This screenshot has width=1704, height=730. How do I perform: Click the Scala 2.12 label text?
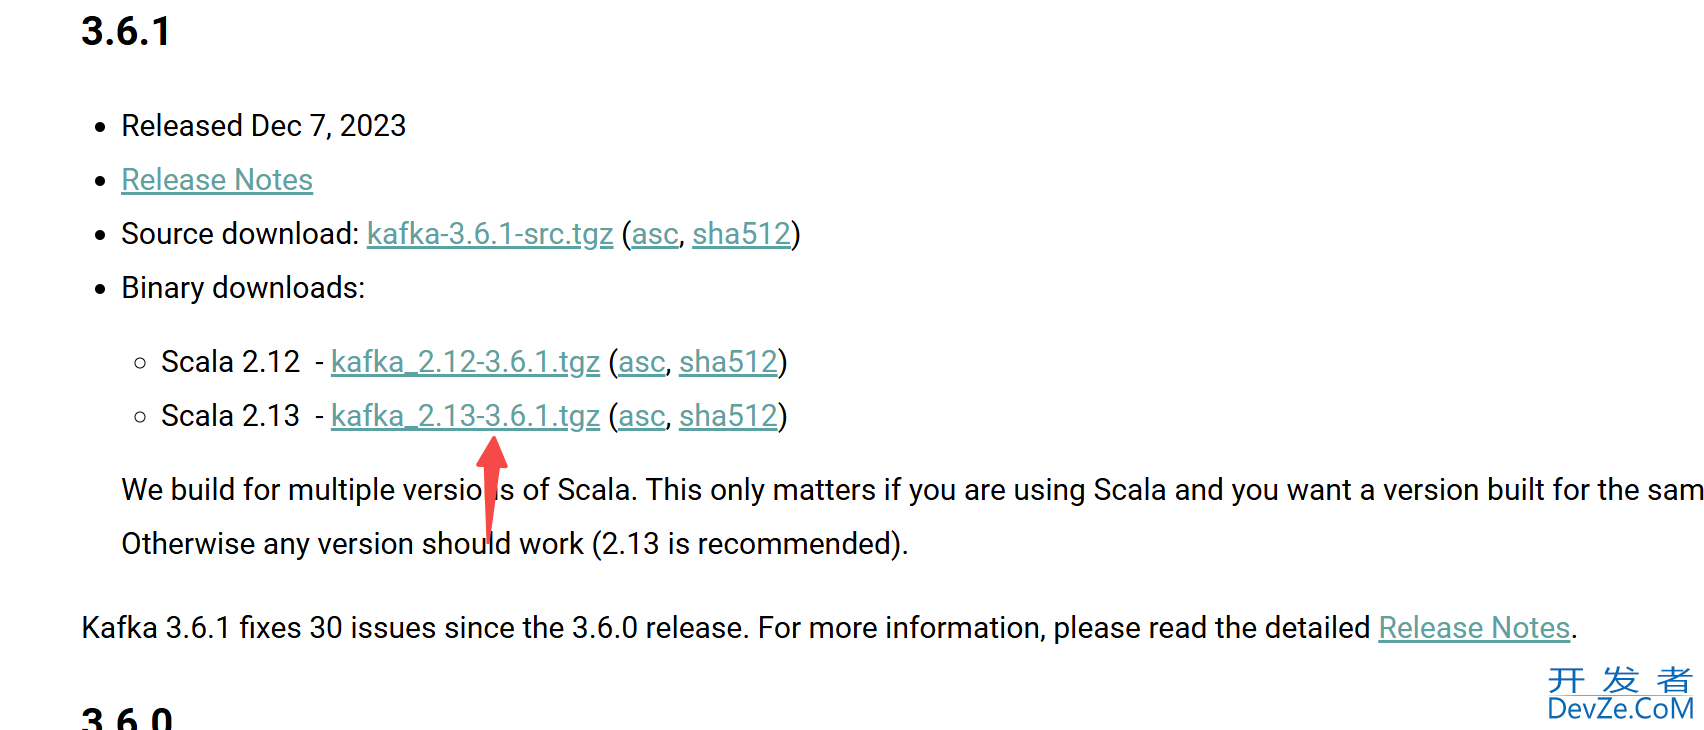(x=230, y=362)
